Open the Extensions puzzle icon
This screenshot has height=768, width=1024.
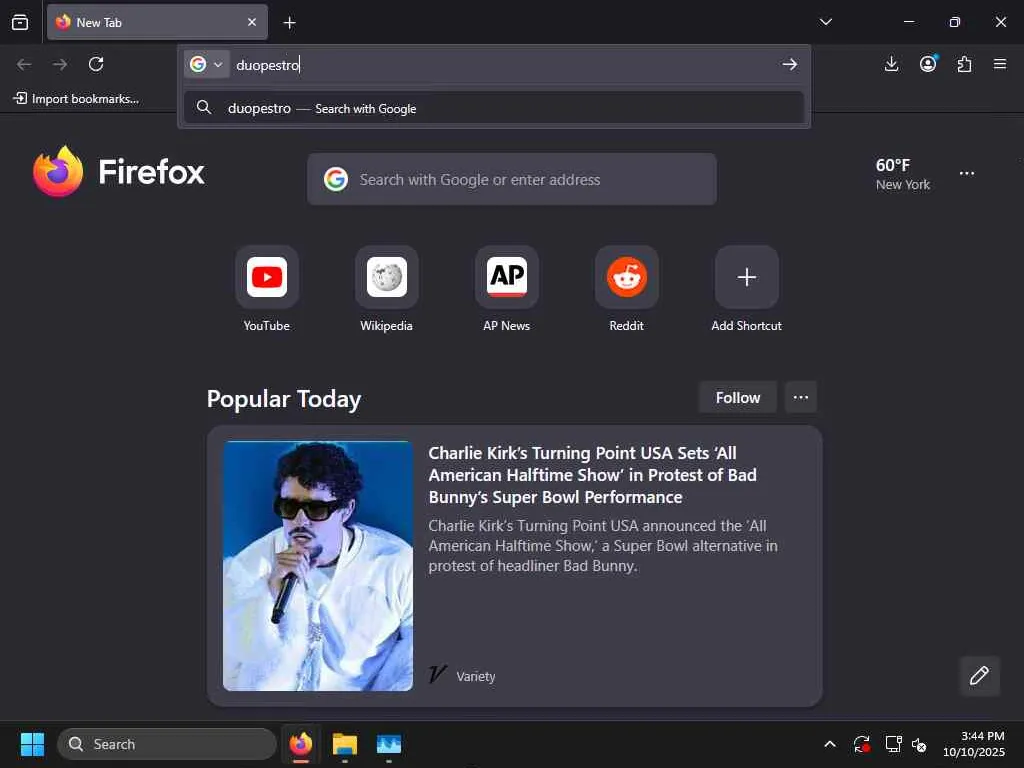click(x=964, y=64)
